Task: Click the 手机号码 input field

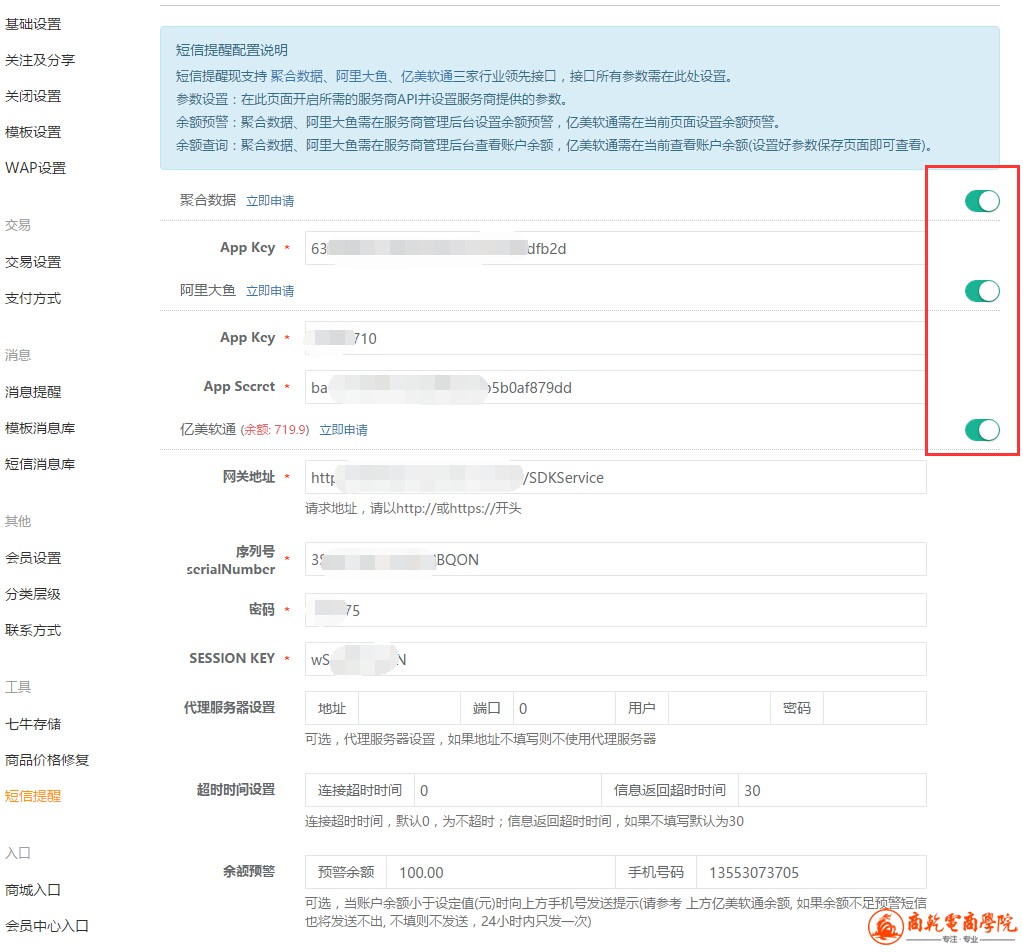Action: tap(810, 872)
